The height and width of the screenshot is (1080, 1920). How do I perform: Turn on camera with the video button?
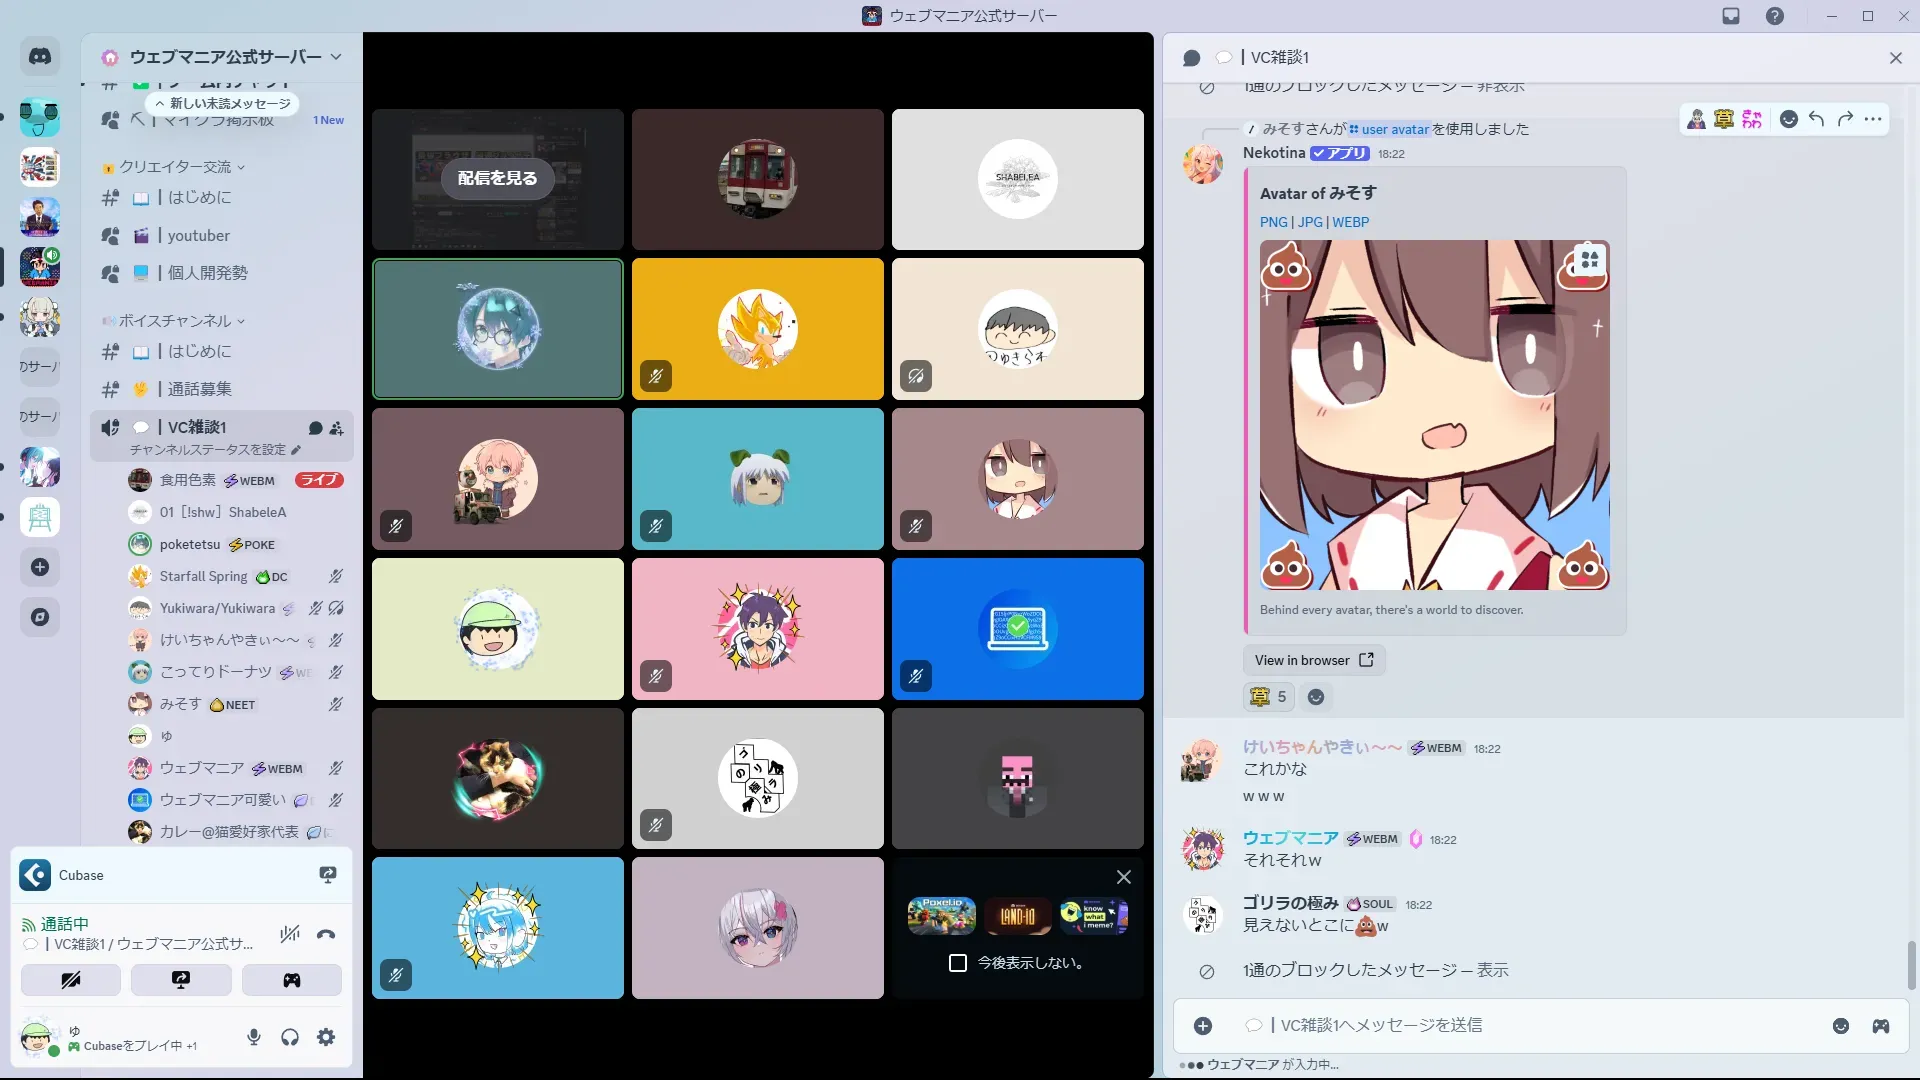[x=71, y=980]
